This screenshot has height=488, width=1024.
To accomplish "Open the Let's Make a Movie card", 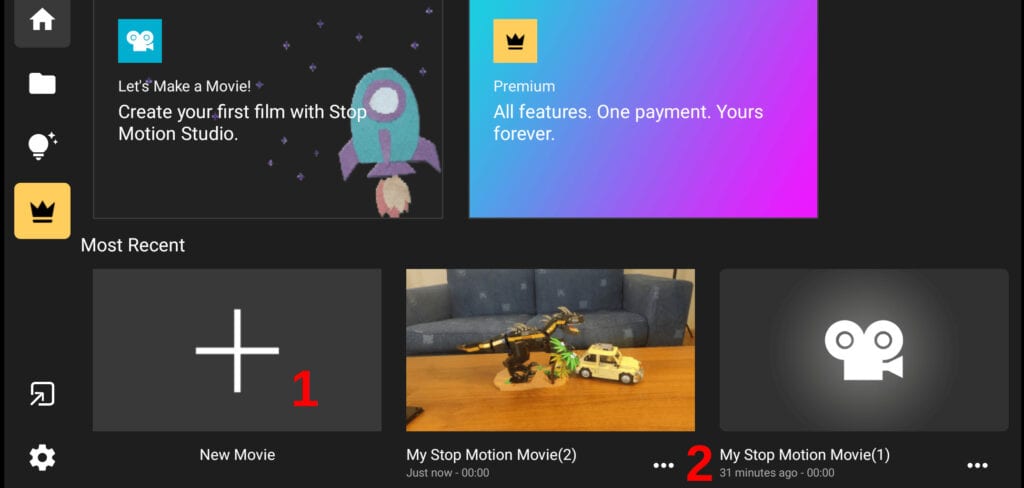I will tap(268, 108).
